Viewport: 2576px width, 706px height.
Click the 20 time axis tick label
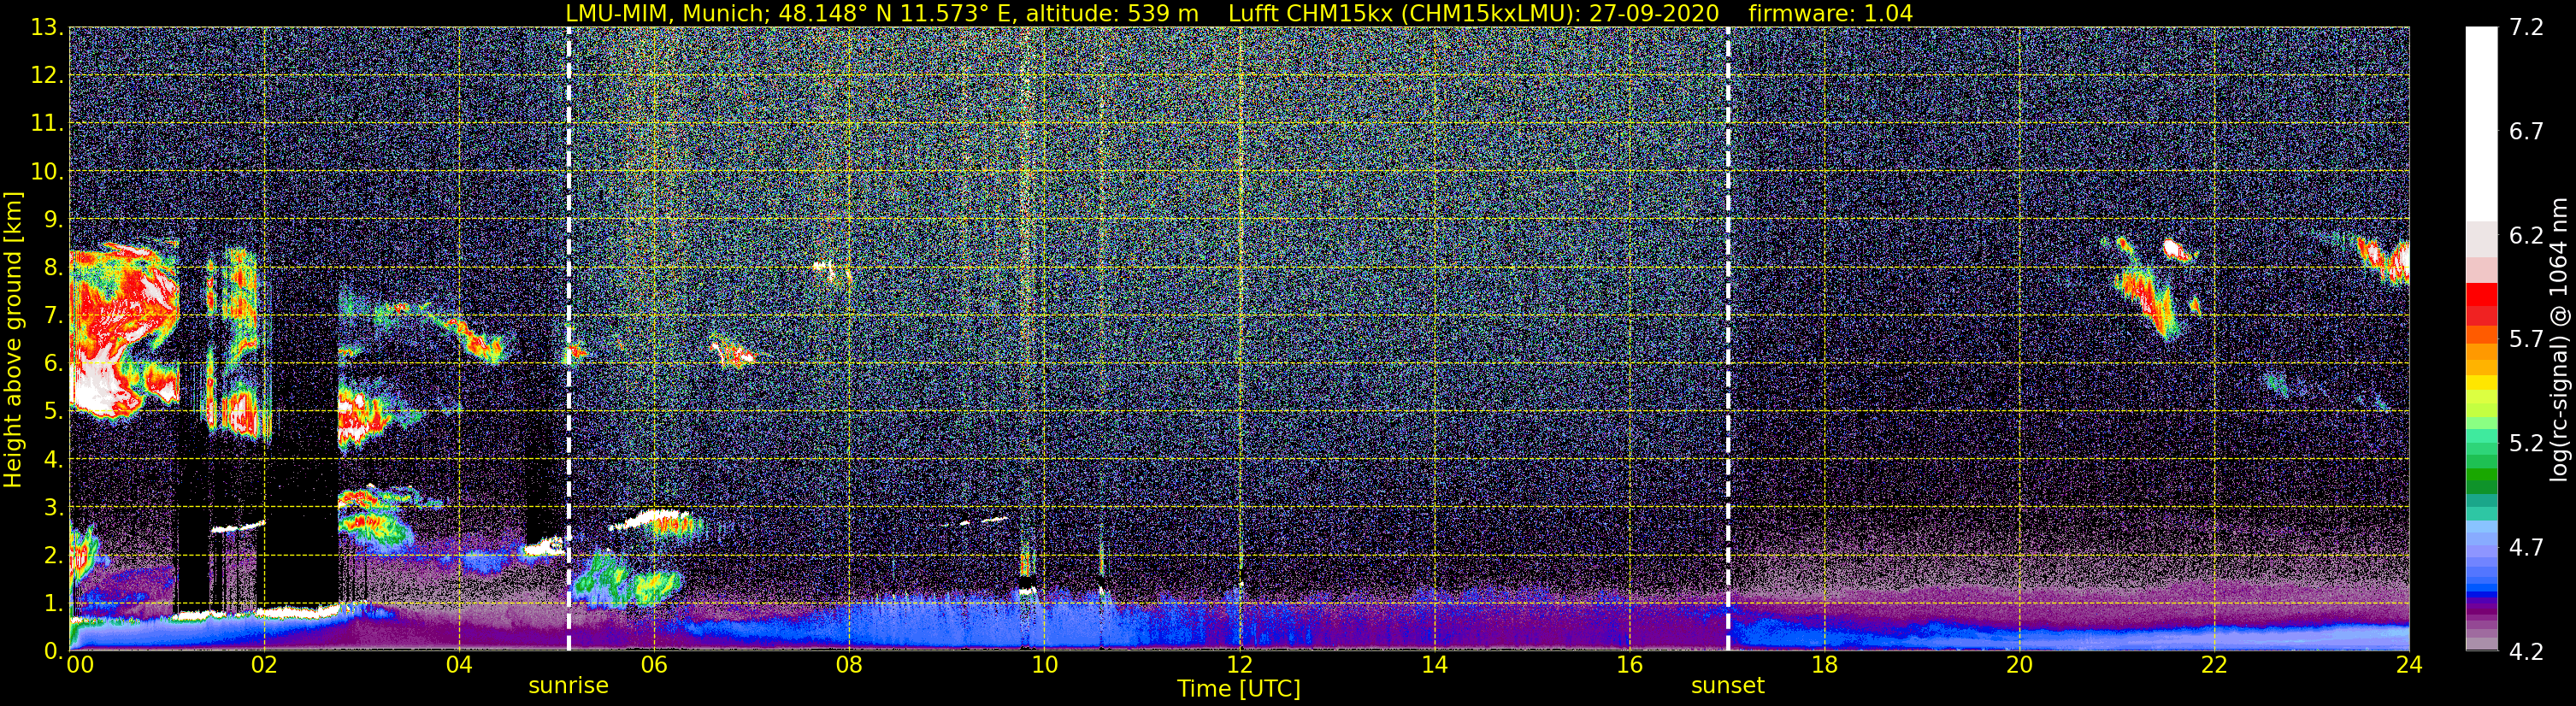point(2019,665)
